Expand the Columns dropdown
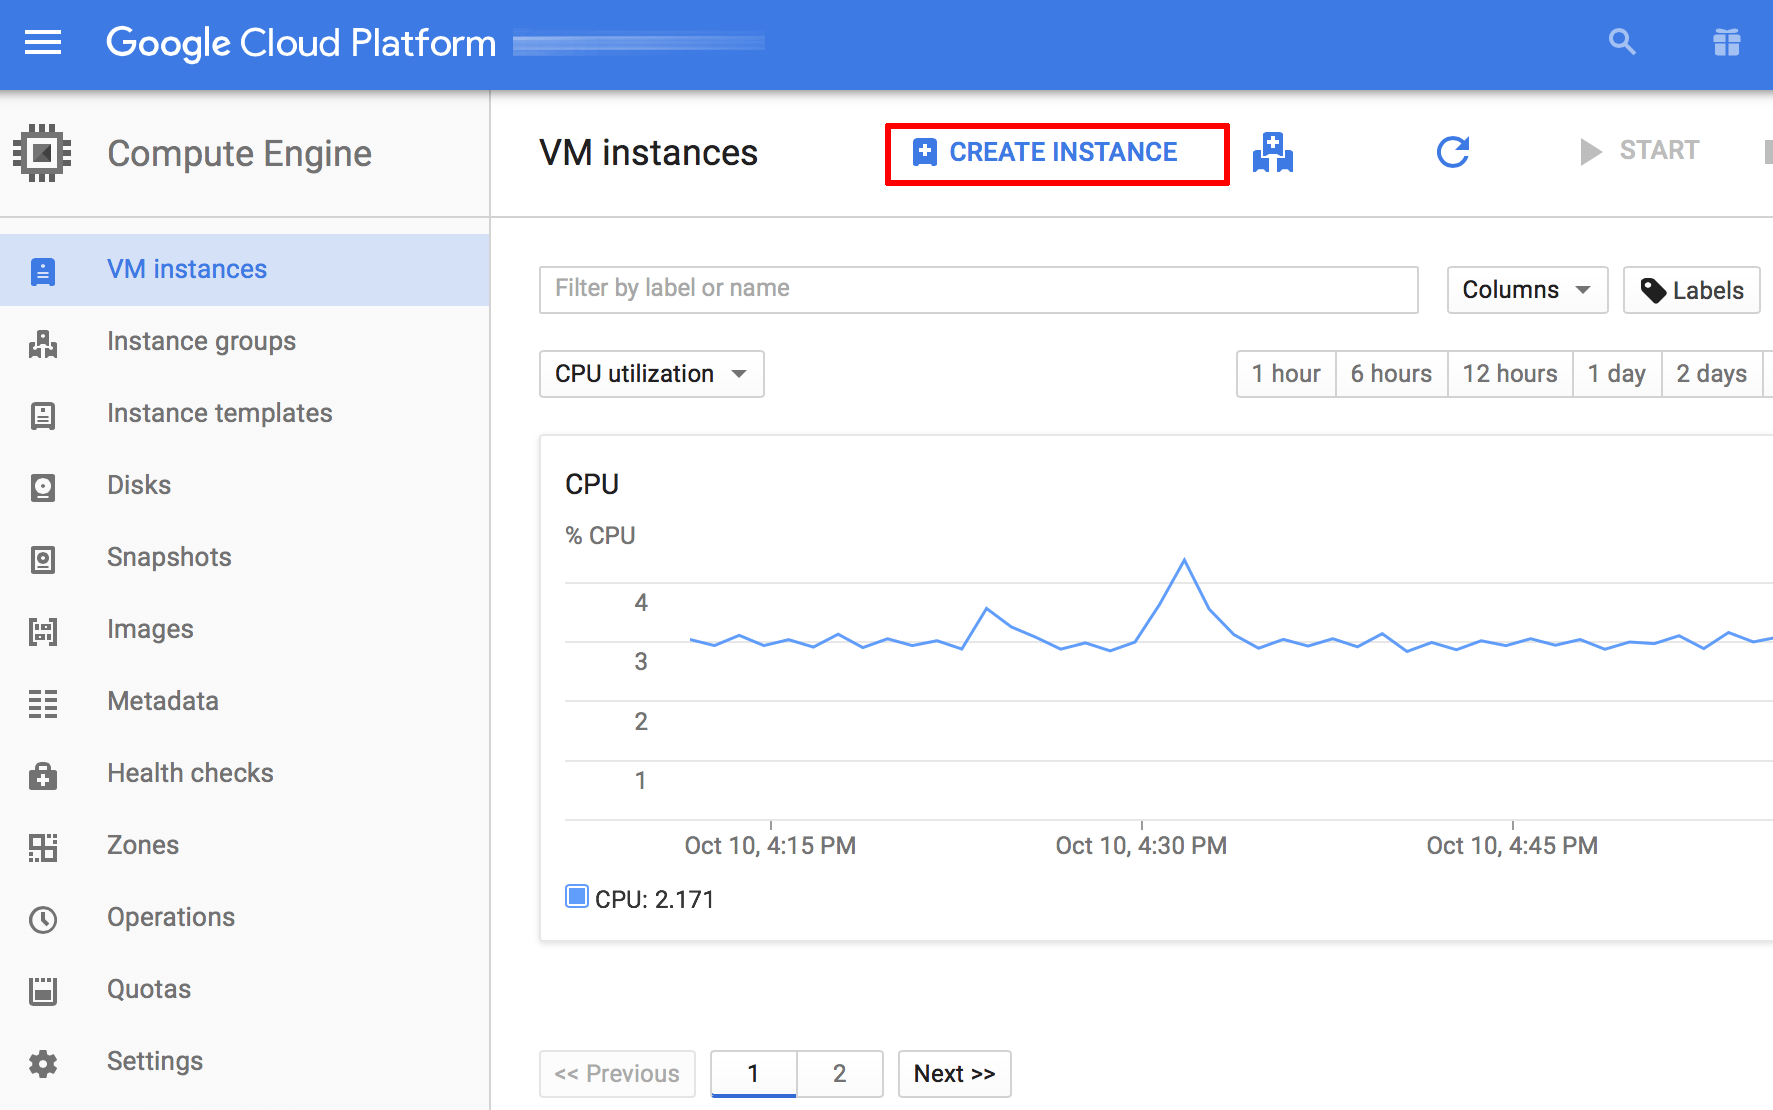Screen dimensions: 1773x1110 point(1526,290)
